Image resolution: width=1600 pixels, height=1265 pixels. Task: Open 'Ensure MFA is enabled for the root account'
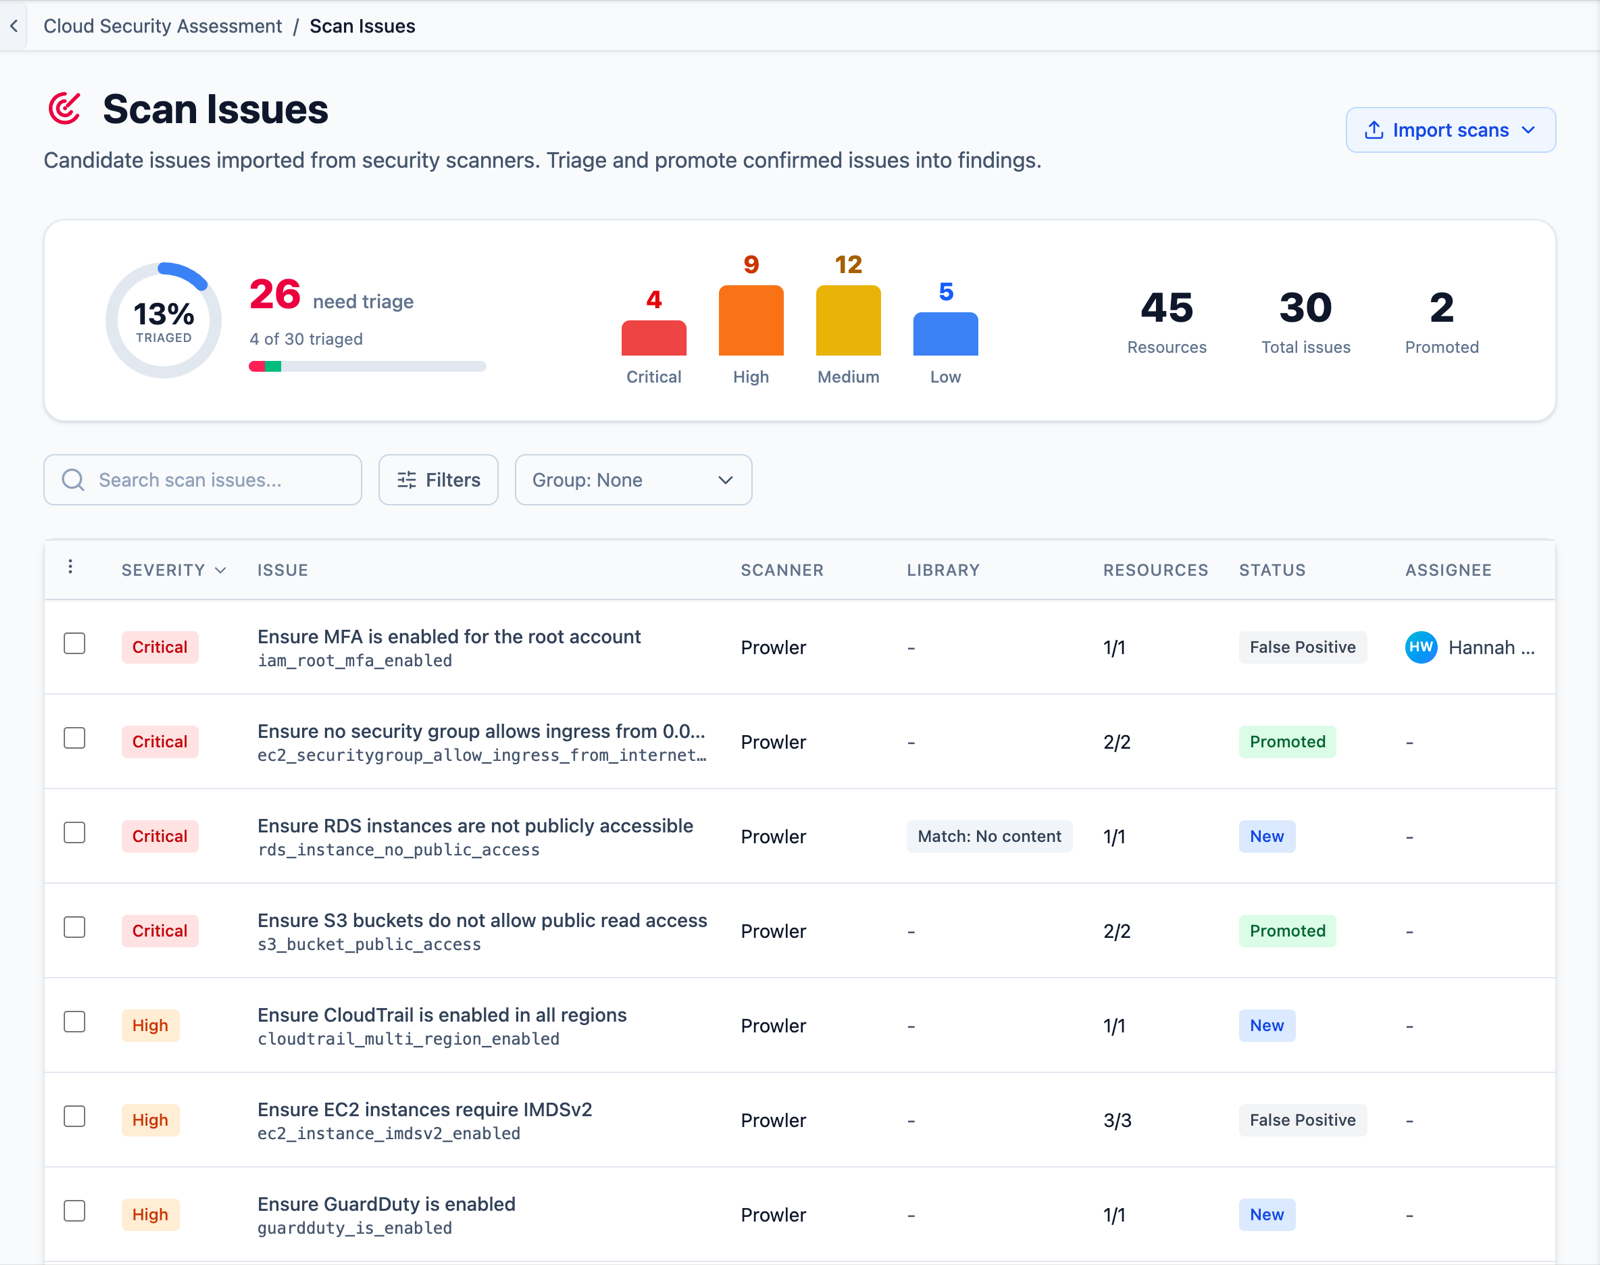[x=449, y=637]
